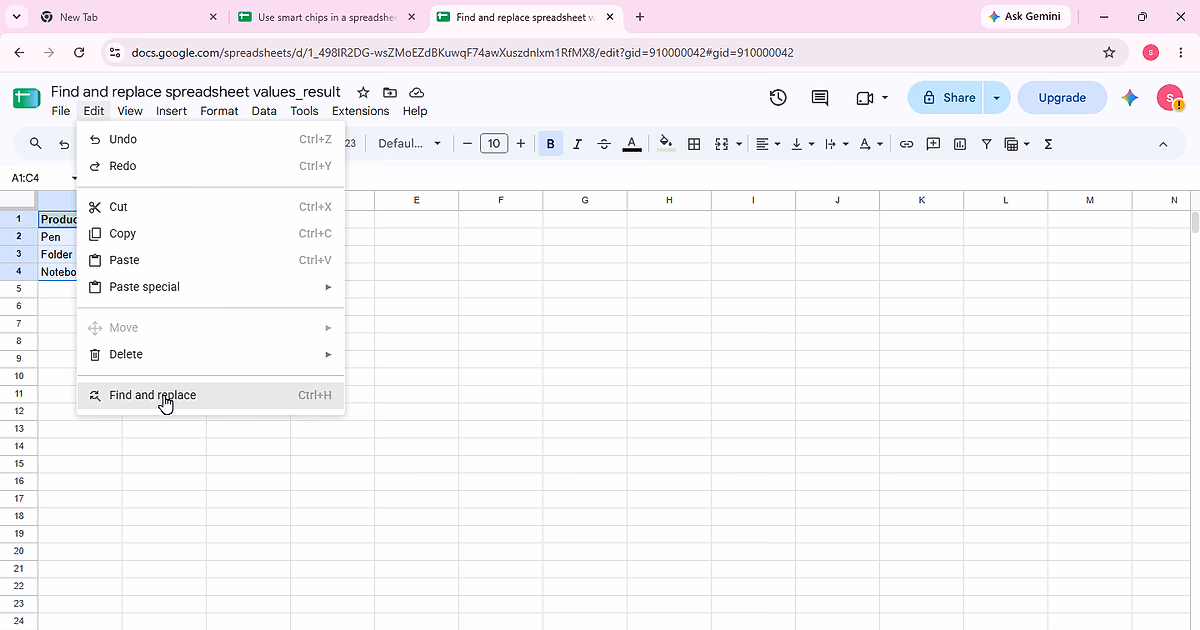Click the merge cells icon
The width and height of the screenshot is (1200, 630).
click(x=722, y=144)
